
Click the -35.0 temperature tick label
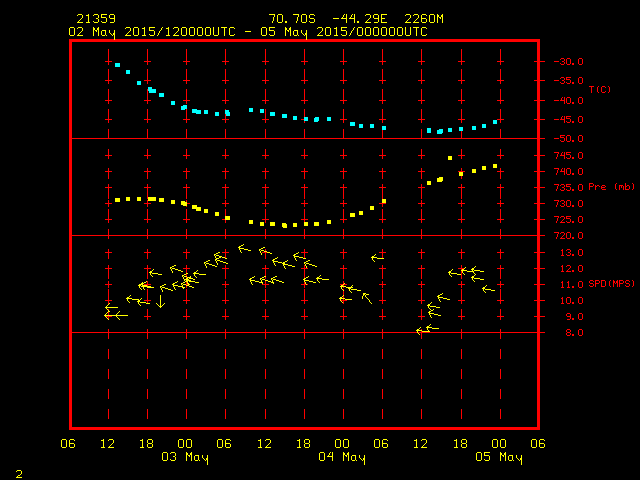569,81
